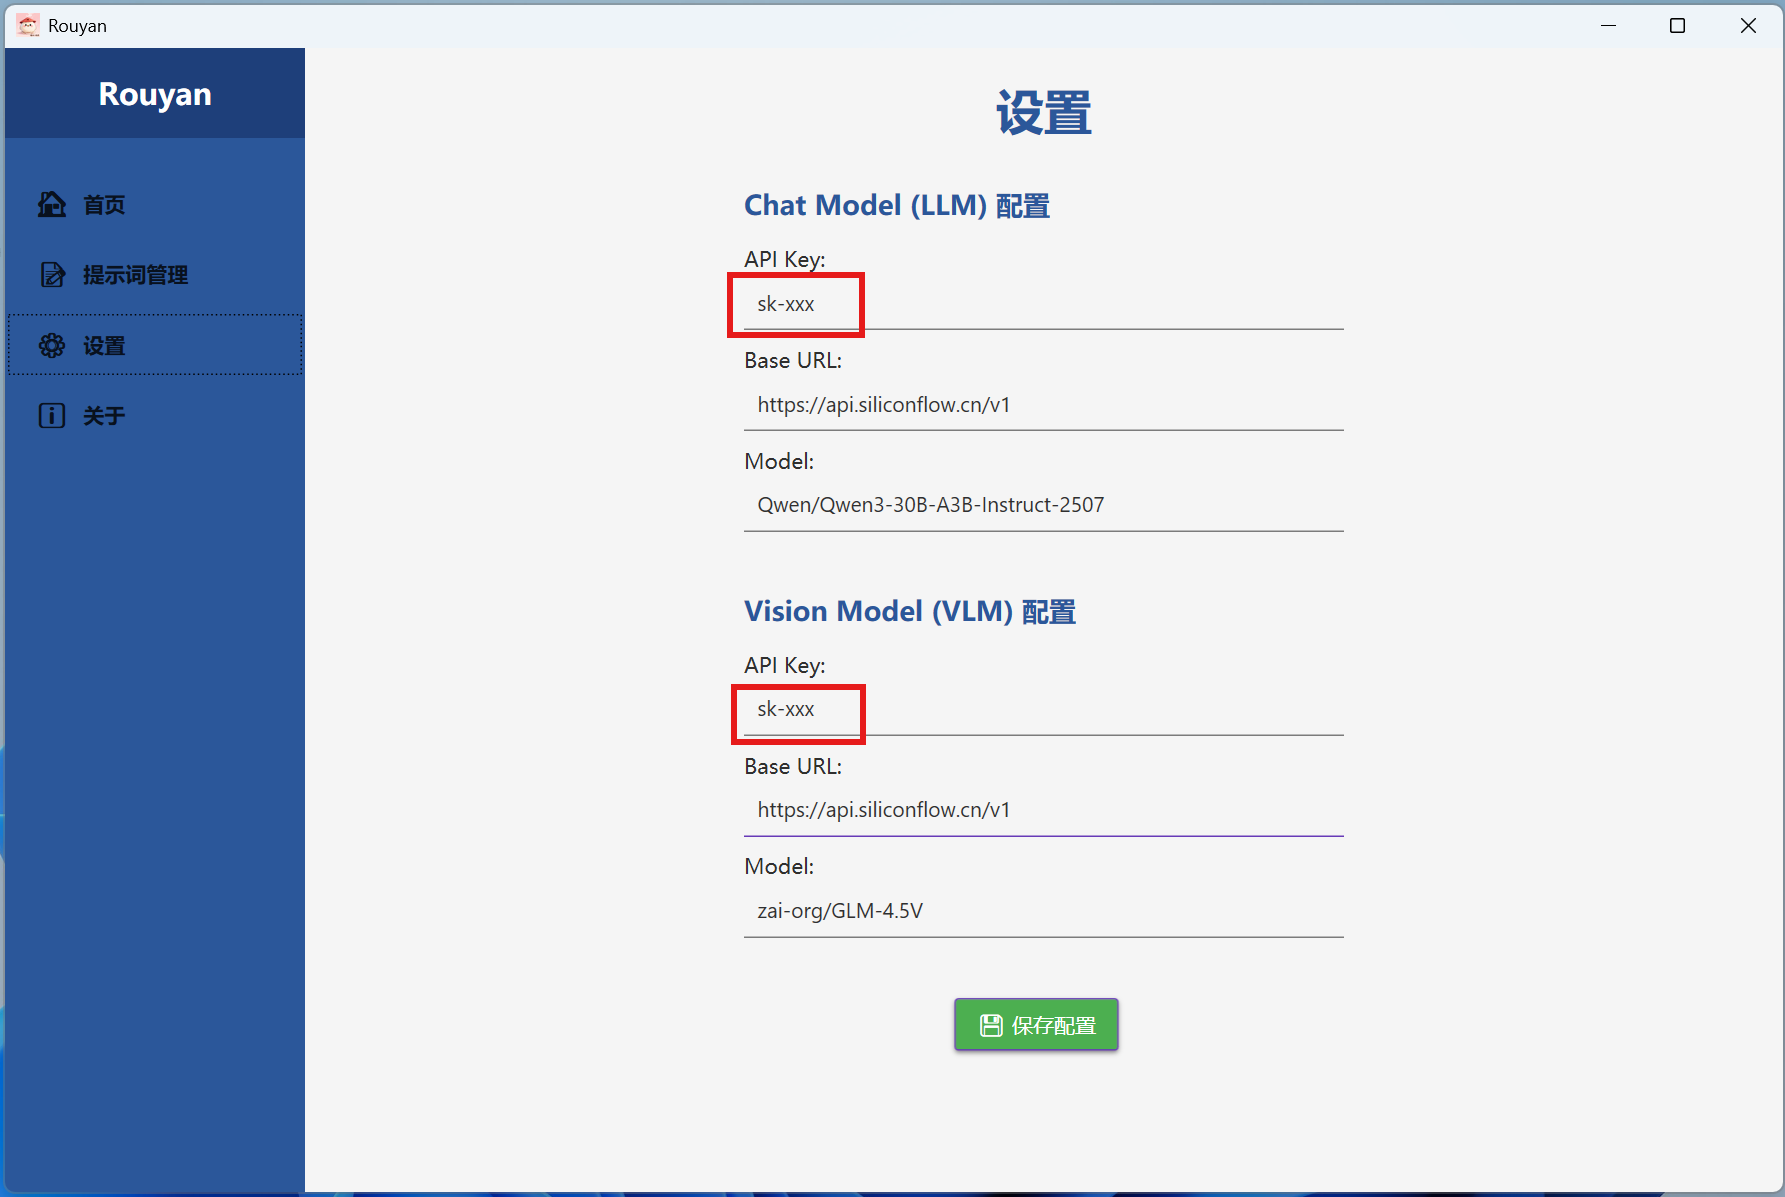This screenshot has height=1197, width=1785.
Task: Open the 提示词管理 page
Action: point(135,275)
